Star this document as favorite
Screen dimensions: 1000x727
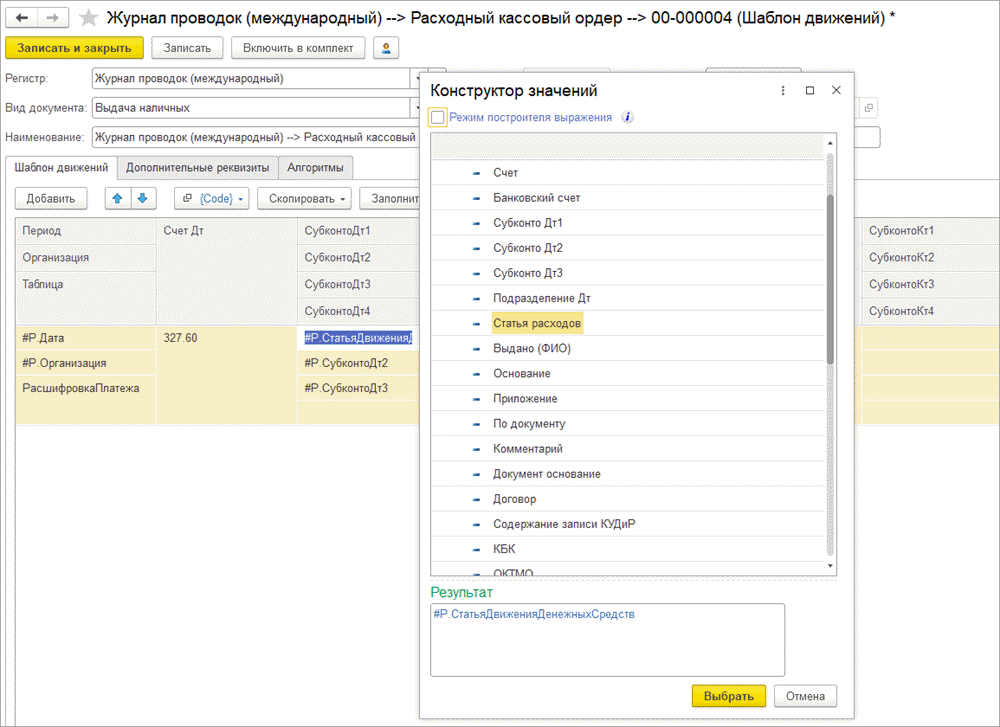(x=89, y=18)
